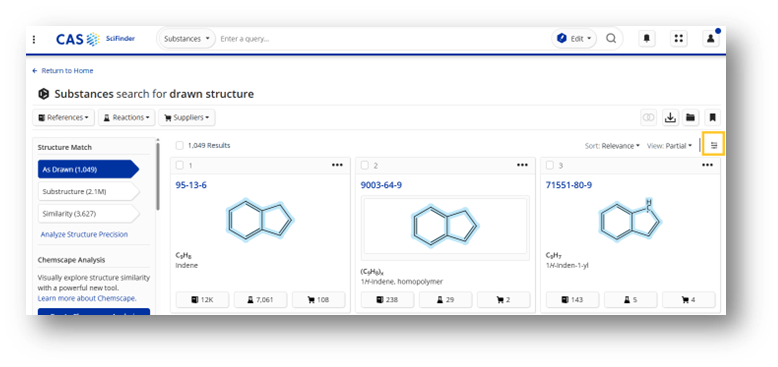The image size is (778, 367).
Task: Click the combine answer sets icon
Action: [x=648, y=118]
